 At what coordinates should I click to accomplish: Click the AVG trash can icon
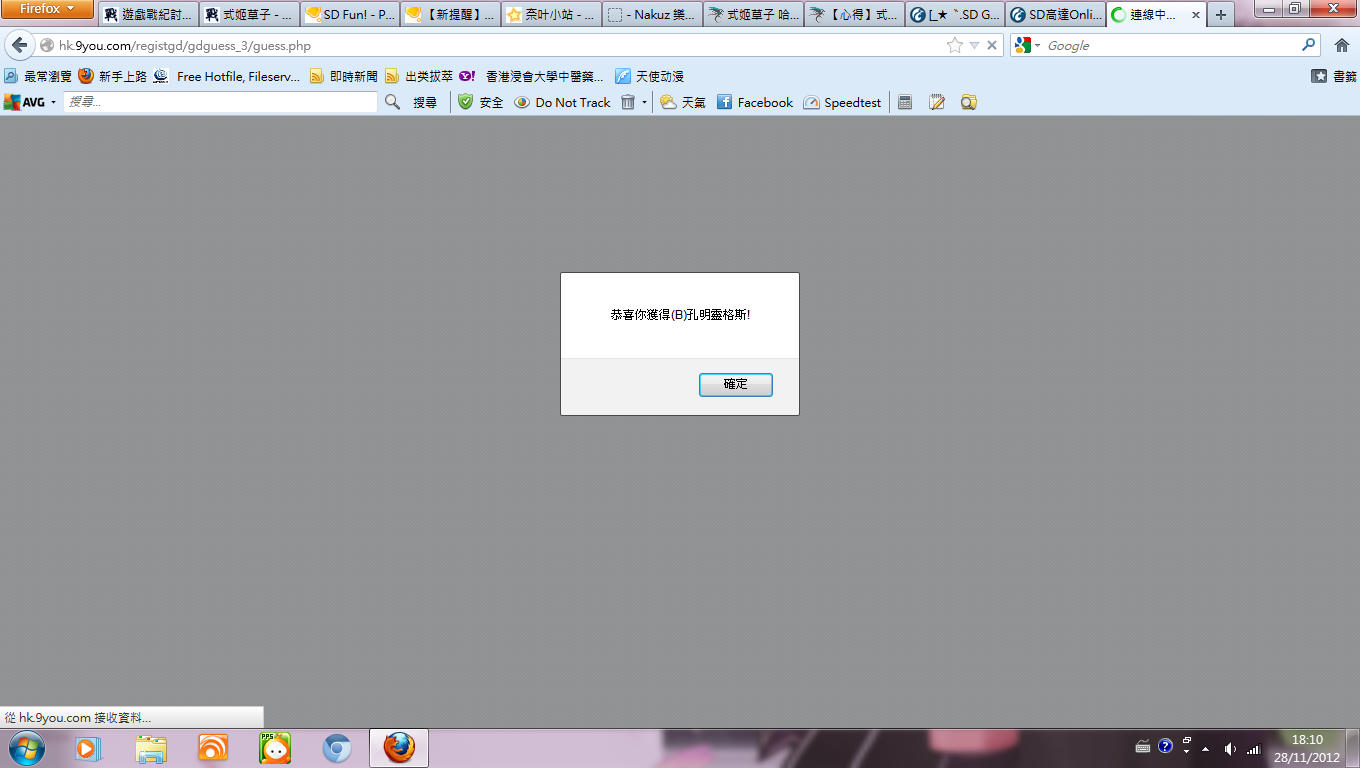click(x=628, y=102)
